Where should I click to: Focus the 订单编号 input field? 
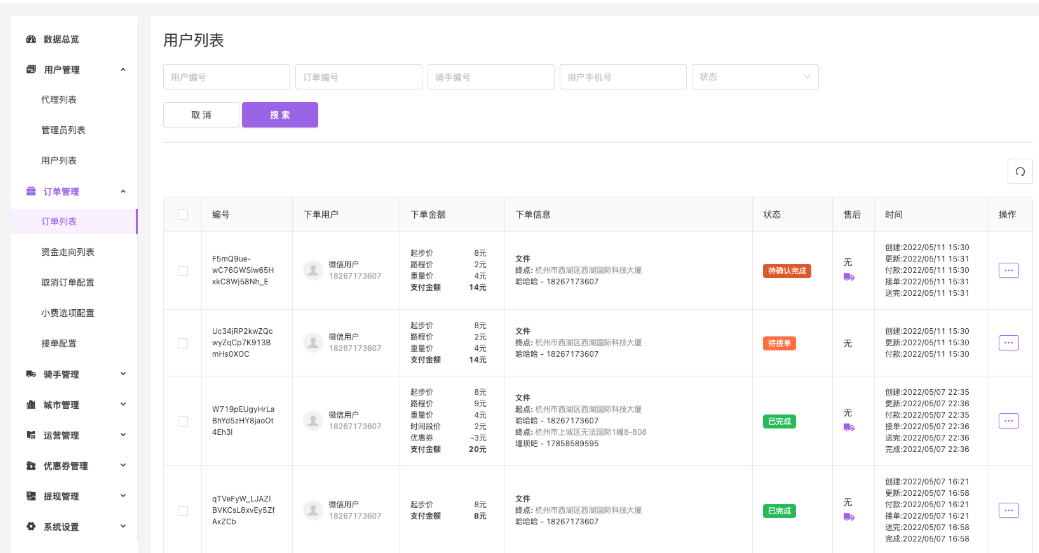tap(358, 77)
